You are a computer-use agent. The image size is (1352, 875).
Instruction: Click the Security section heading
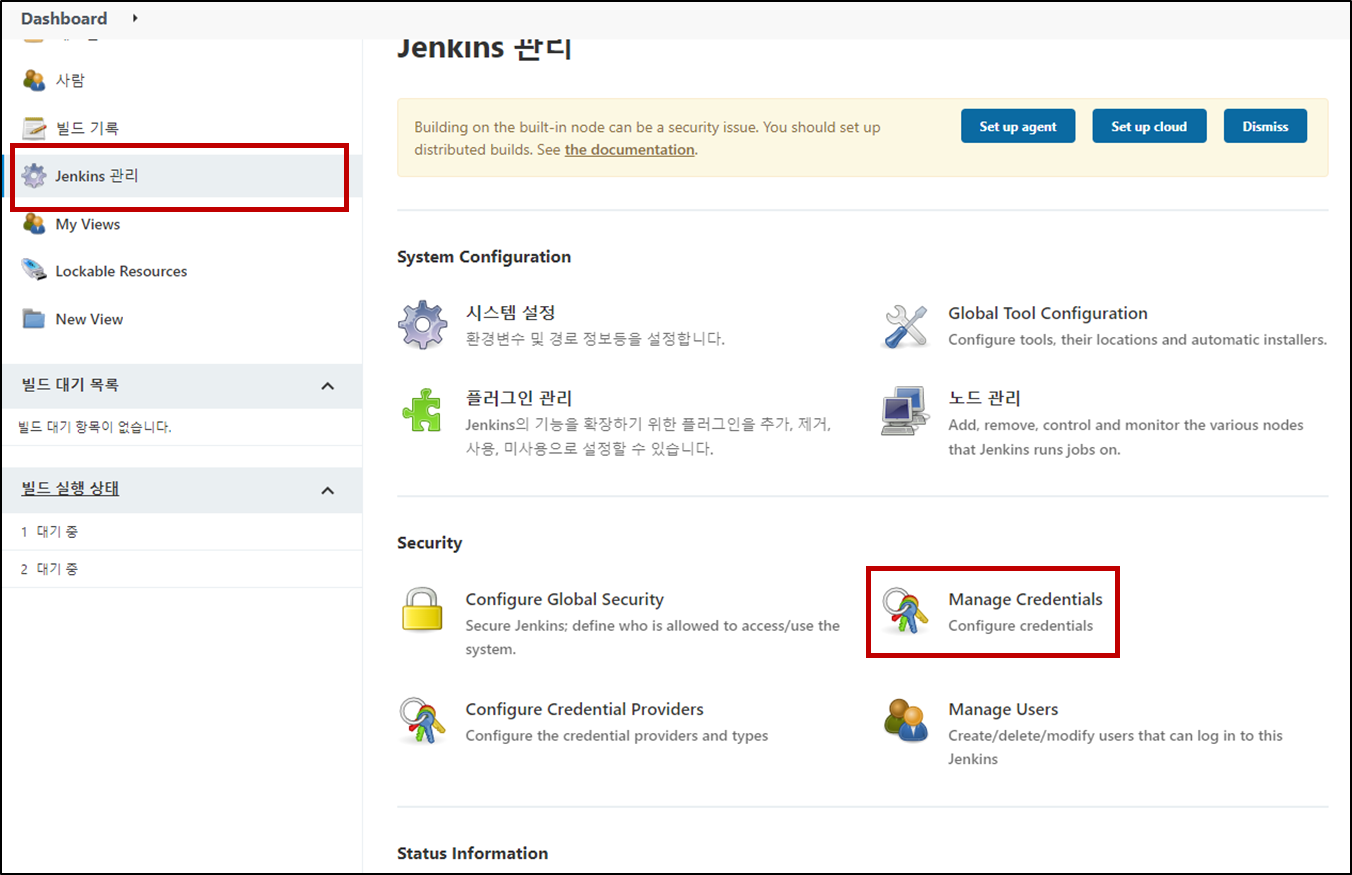[x=430, y=543]
